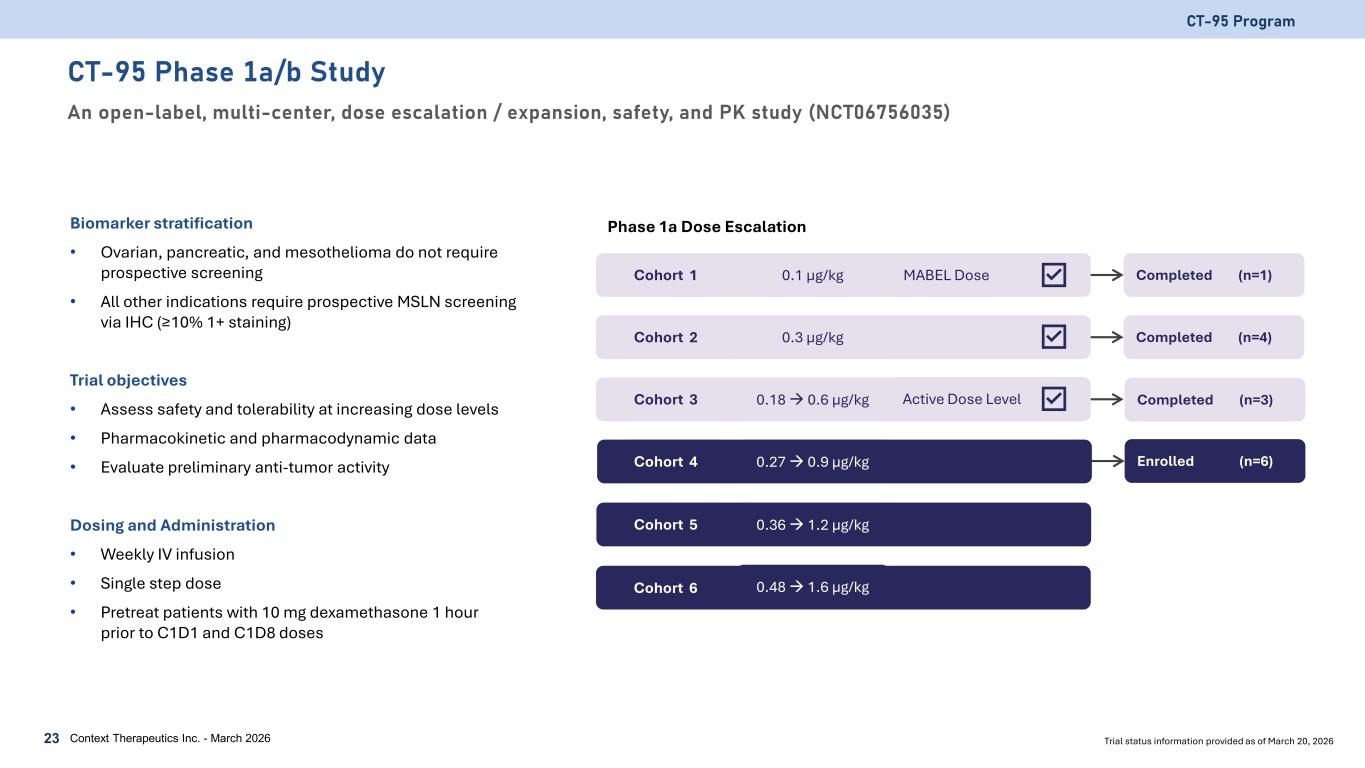Click the Biomarker stratification heading
1365x768 pixels.
pyautogui.click(x=161, y=223)
